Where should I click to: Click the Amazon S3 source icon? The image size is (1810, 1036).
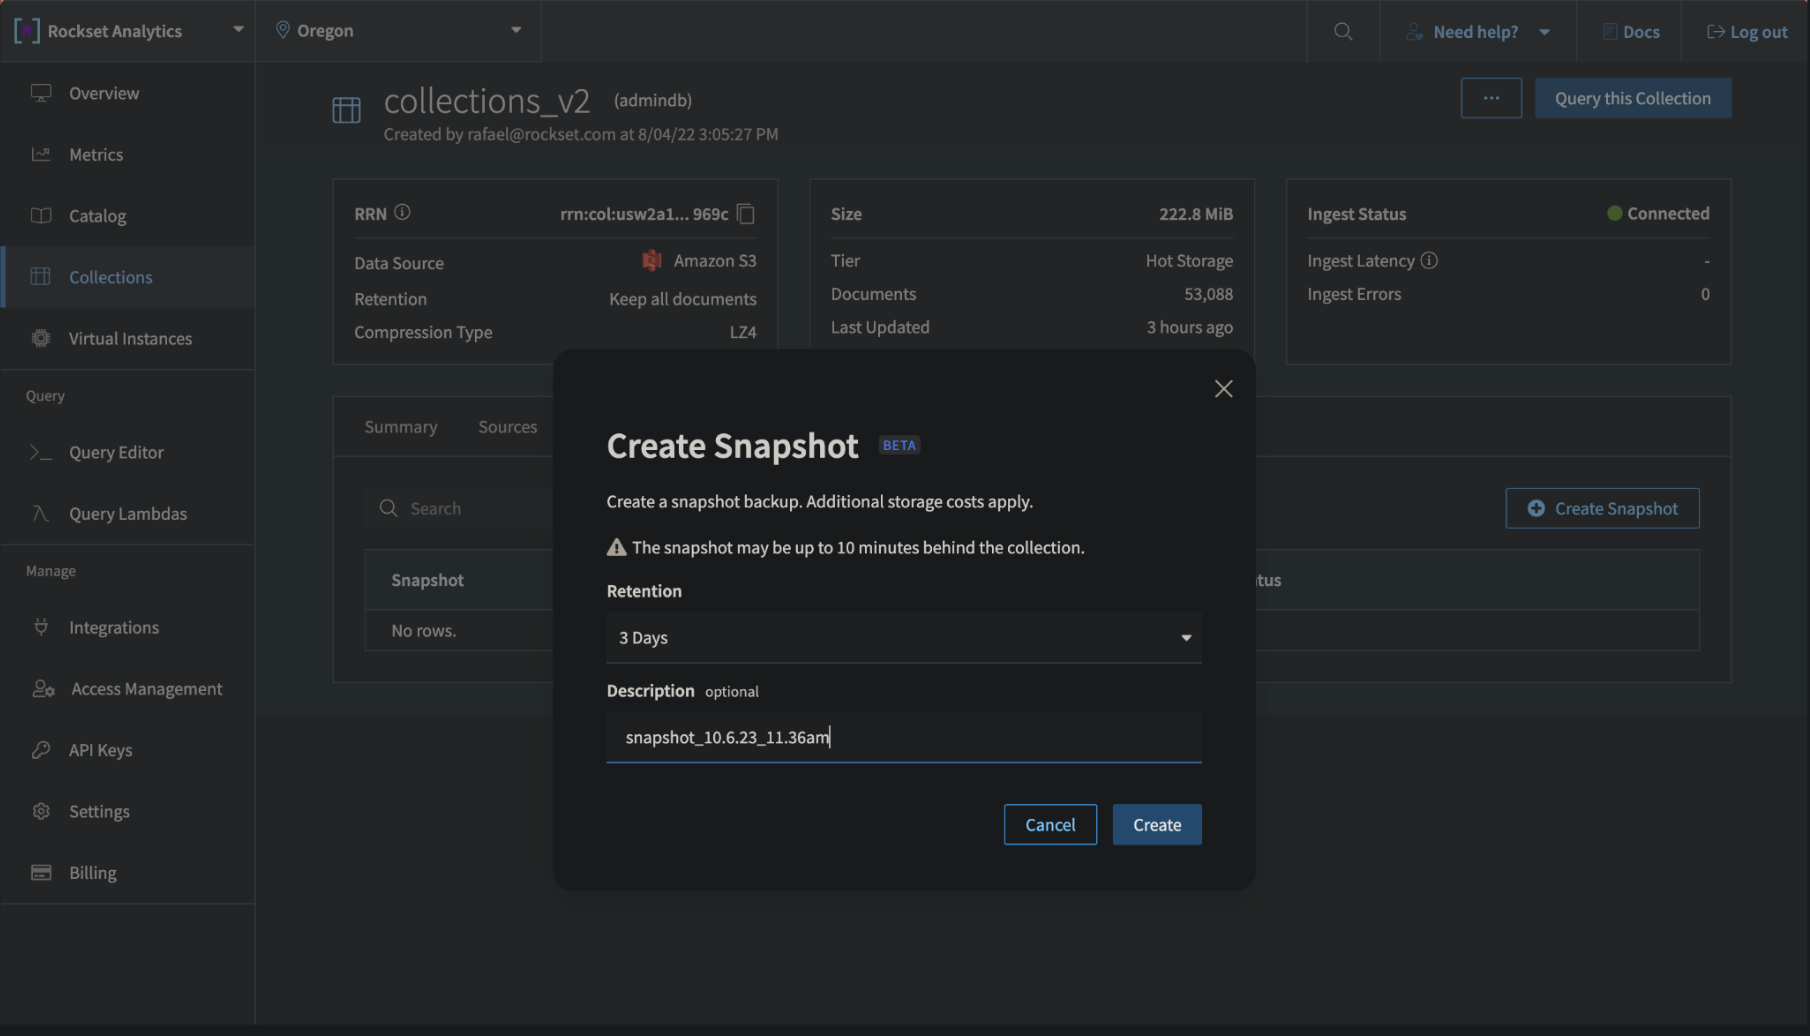coord(652,261)
